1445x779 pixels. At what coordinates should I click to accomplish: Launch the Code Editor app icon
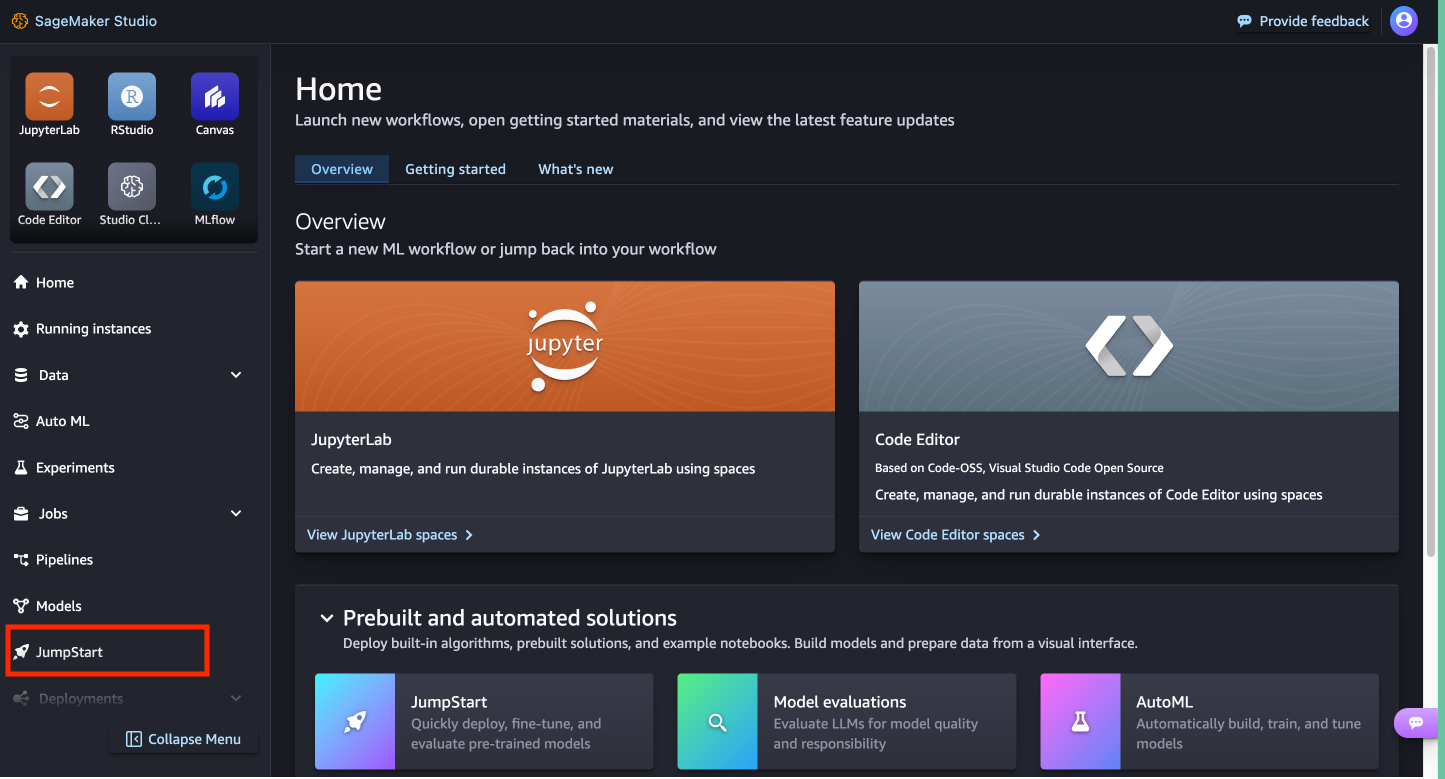coord(49,186)
